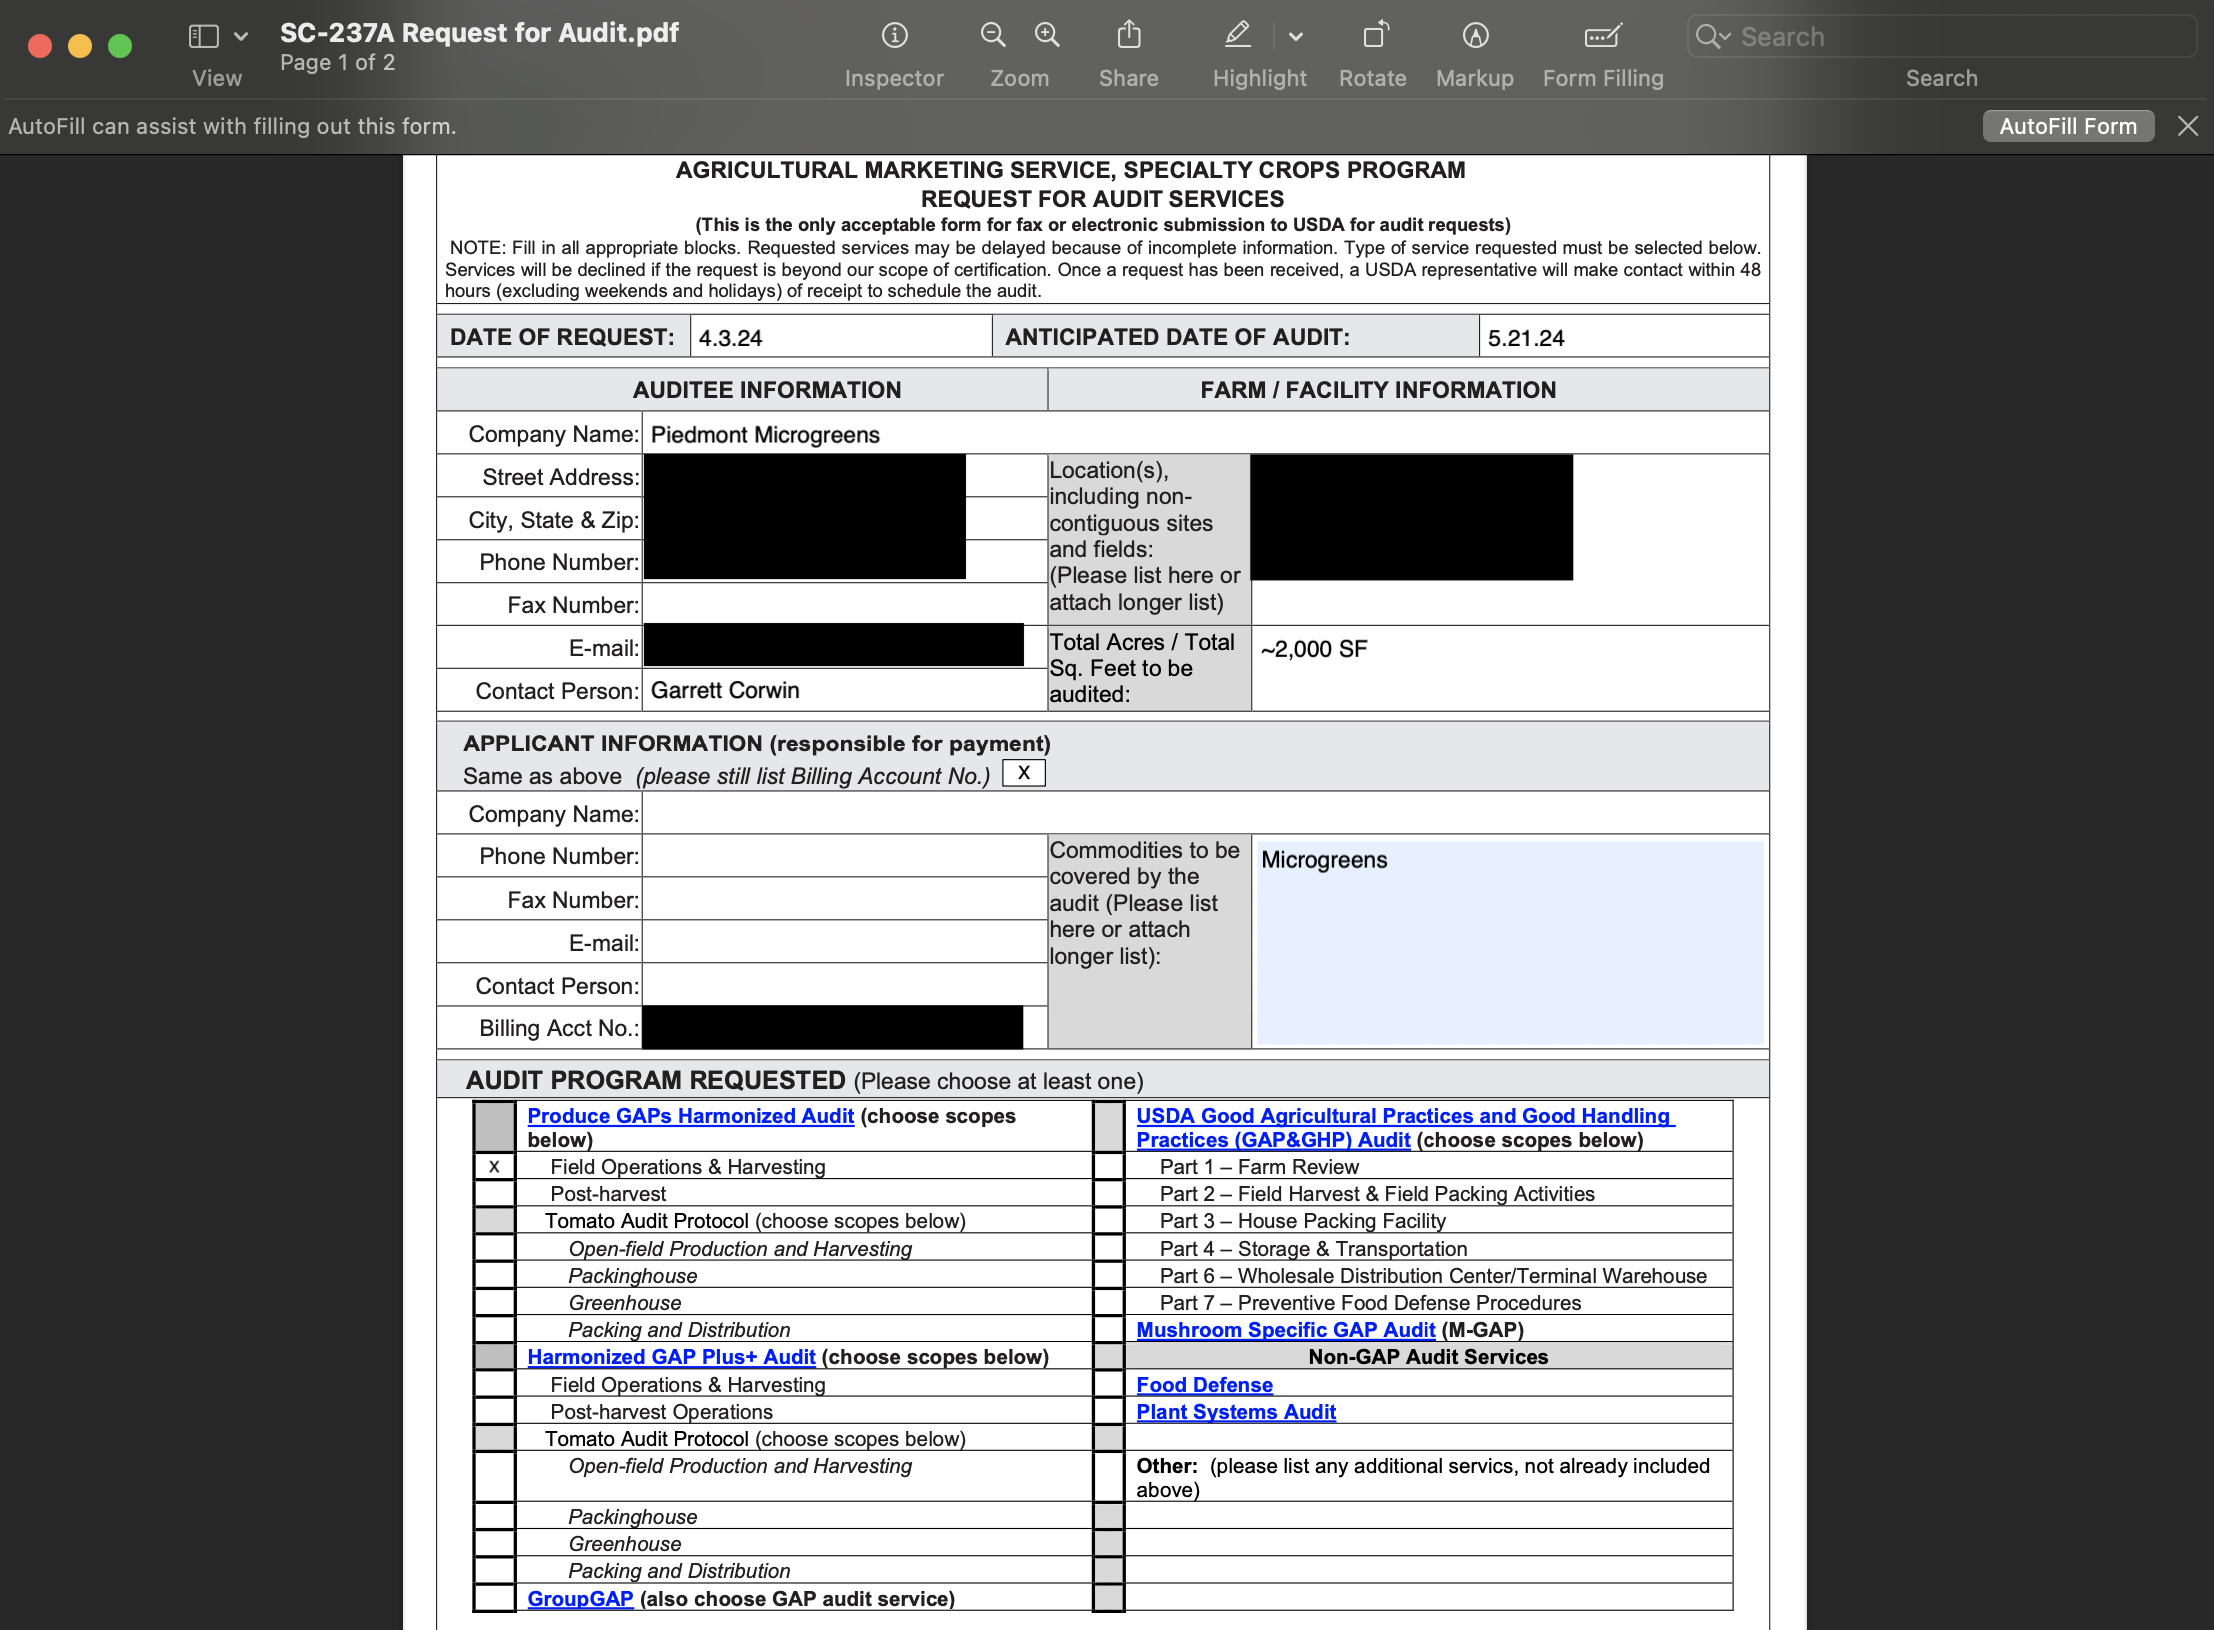The height and width of the screenshot is (1630, 2214).
Task: Open the GroupGAP link
Action: tap(580, 1598)
